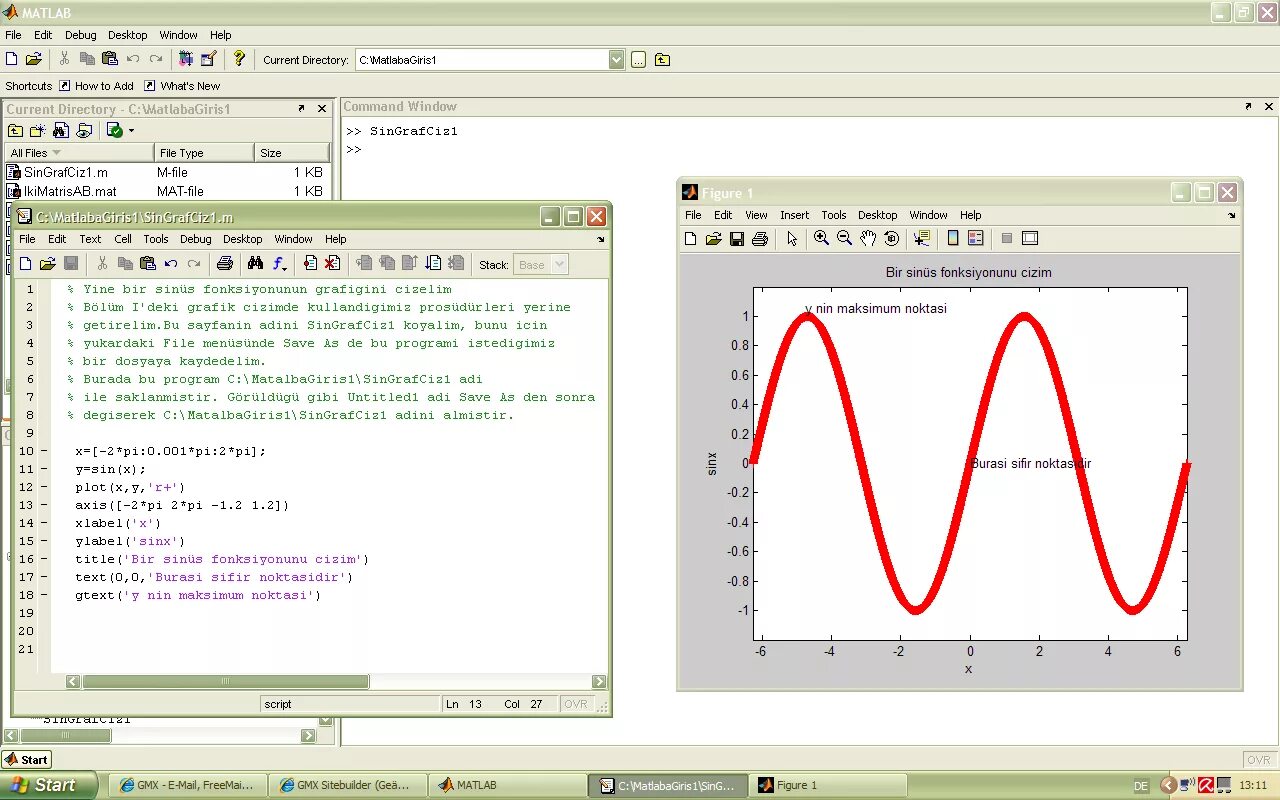1280x800 pixels.
Task: Click New Folder icon in Current Directory panel
Action: (x=38, y=130)
